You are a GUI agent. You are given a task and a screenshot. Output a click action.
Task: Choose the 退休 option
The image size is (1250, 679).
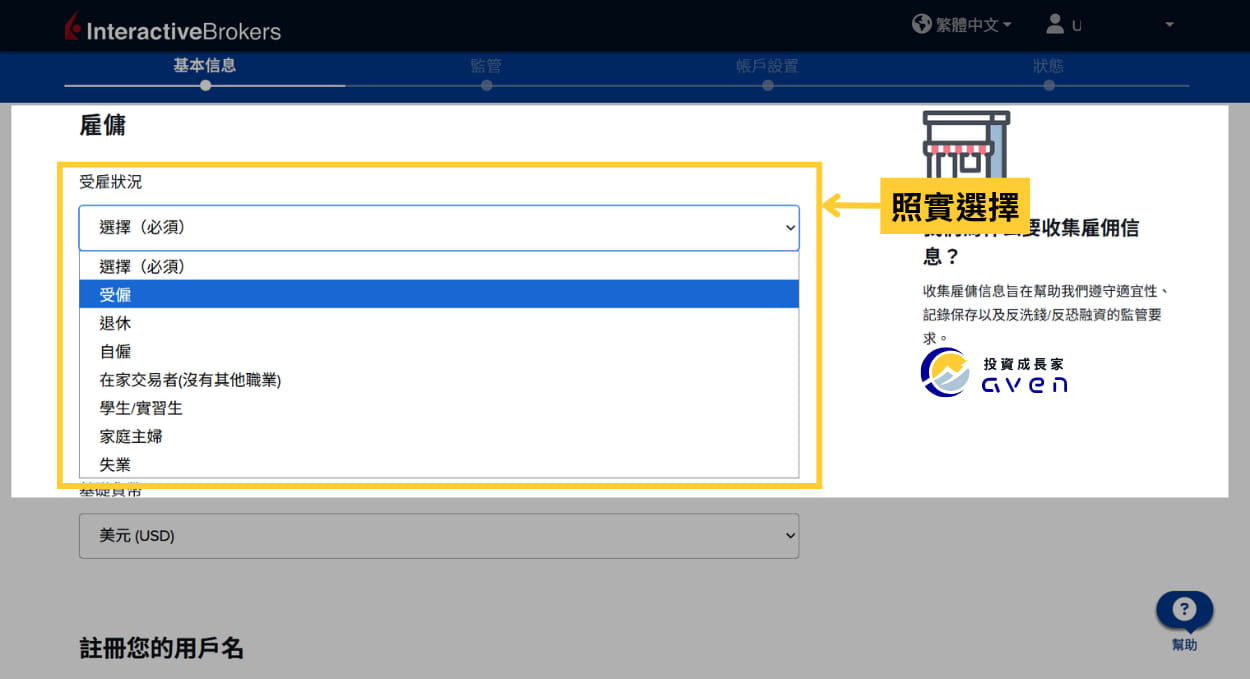coord(439,323)
